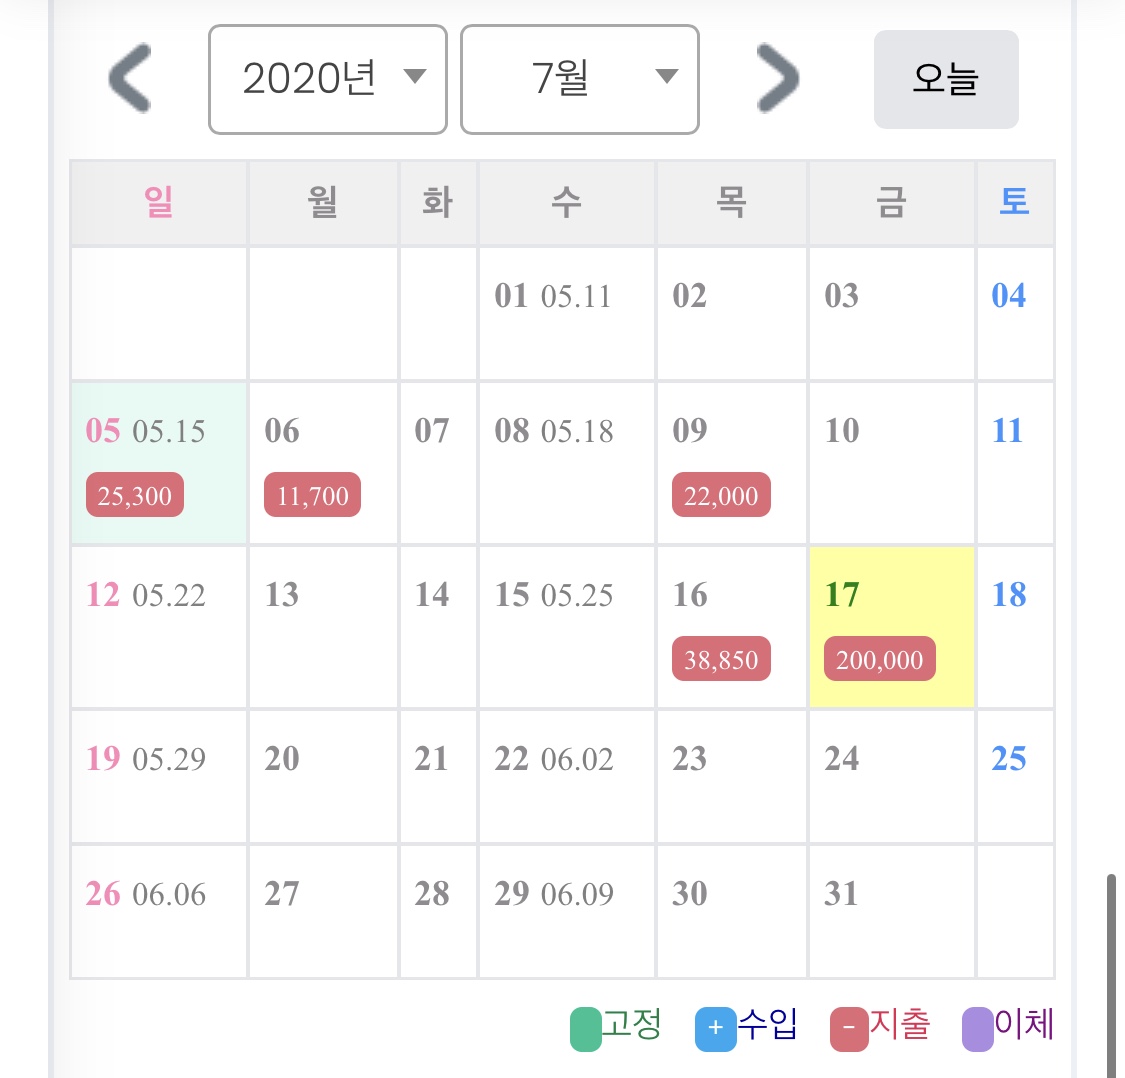Select Sunday the 12th date cell
1125x1078 pixels.
159,627
